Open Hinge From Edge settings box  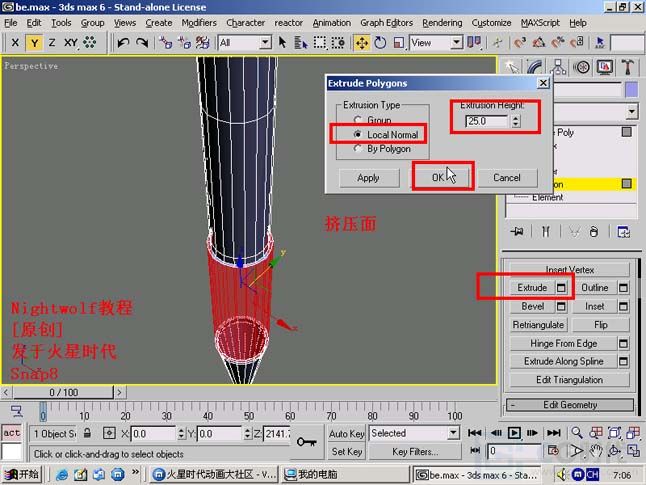(623, 343)
